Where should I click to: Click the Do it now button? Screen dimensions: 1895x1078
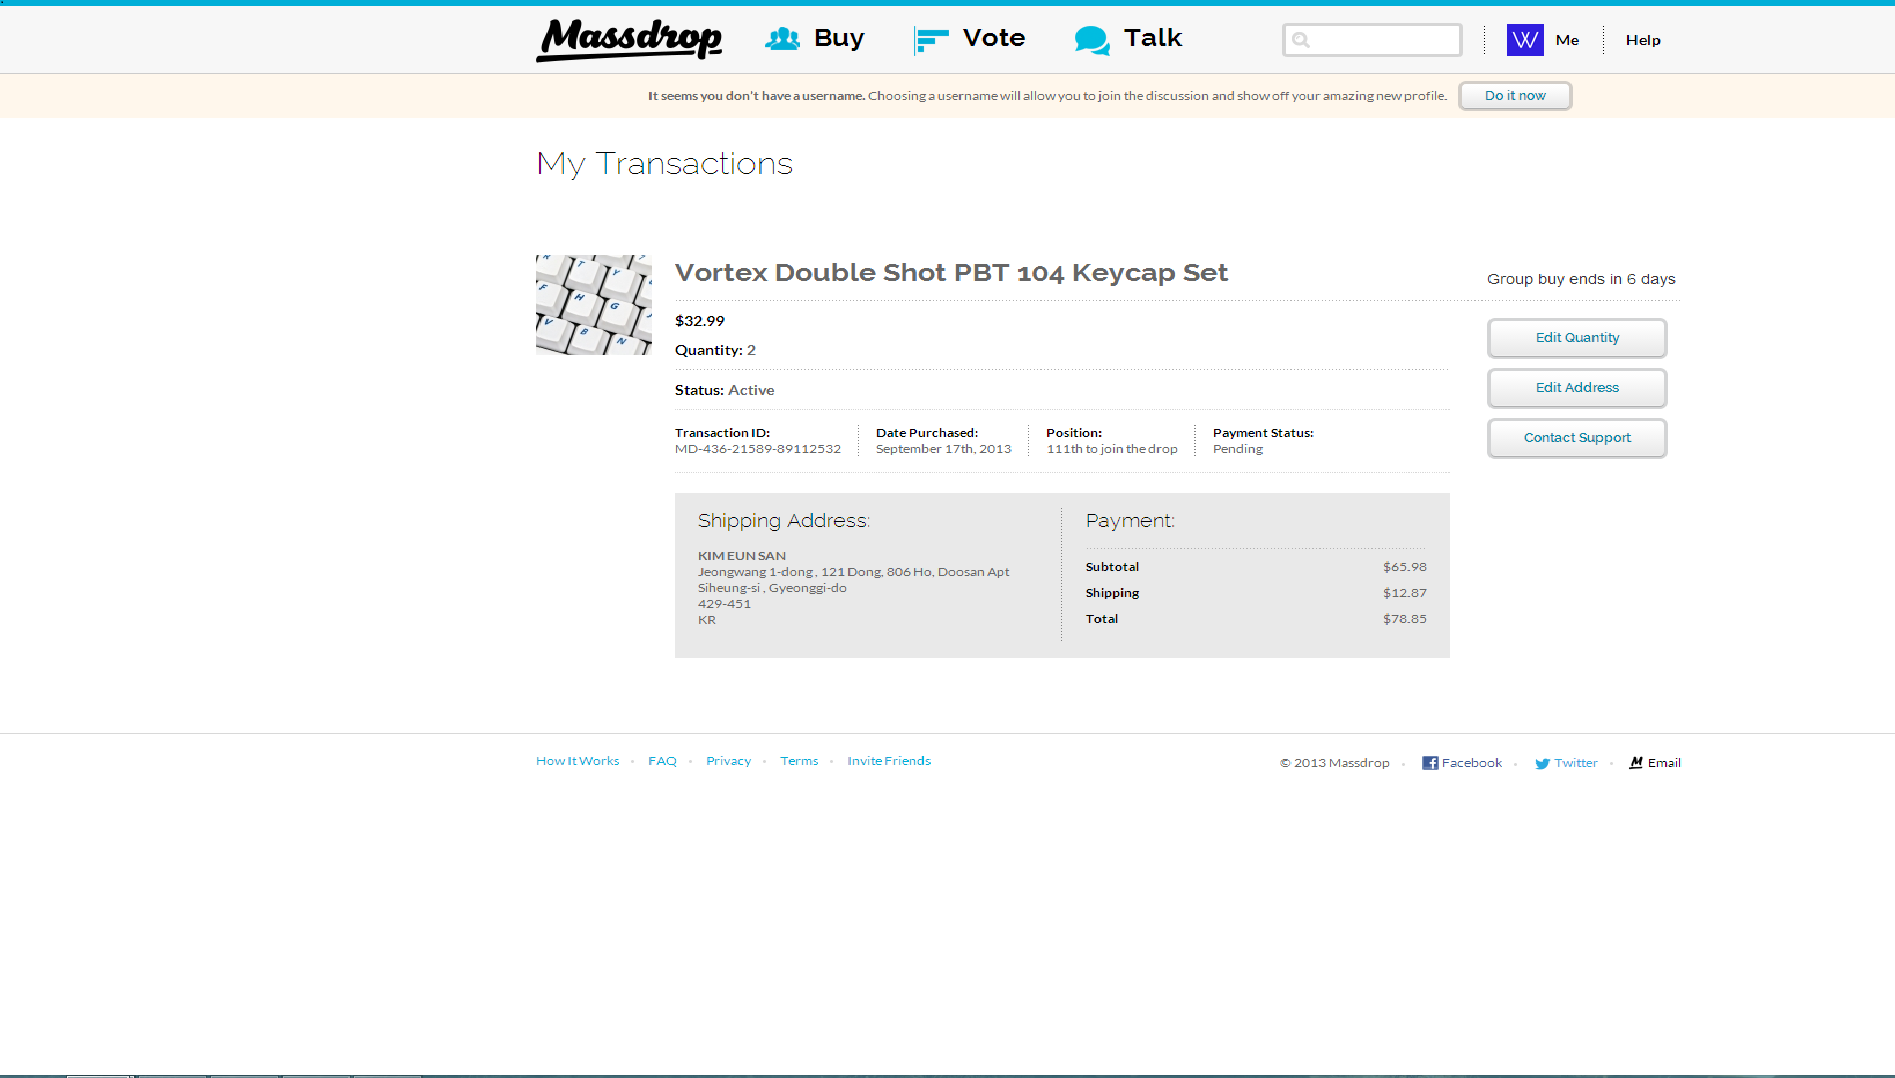tap(1515, 96)
